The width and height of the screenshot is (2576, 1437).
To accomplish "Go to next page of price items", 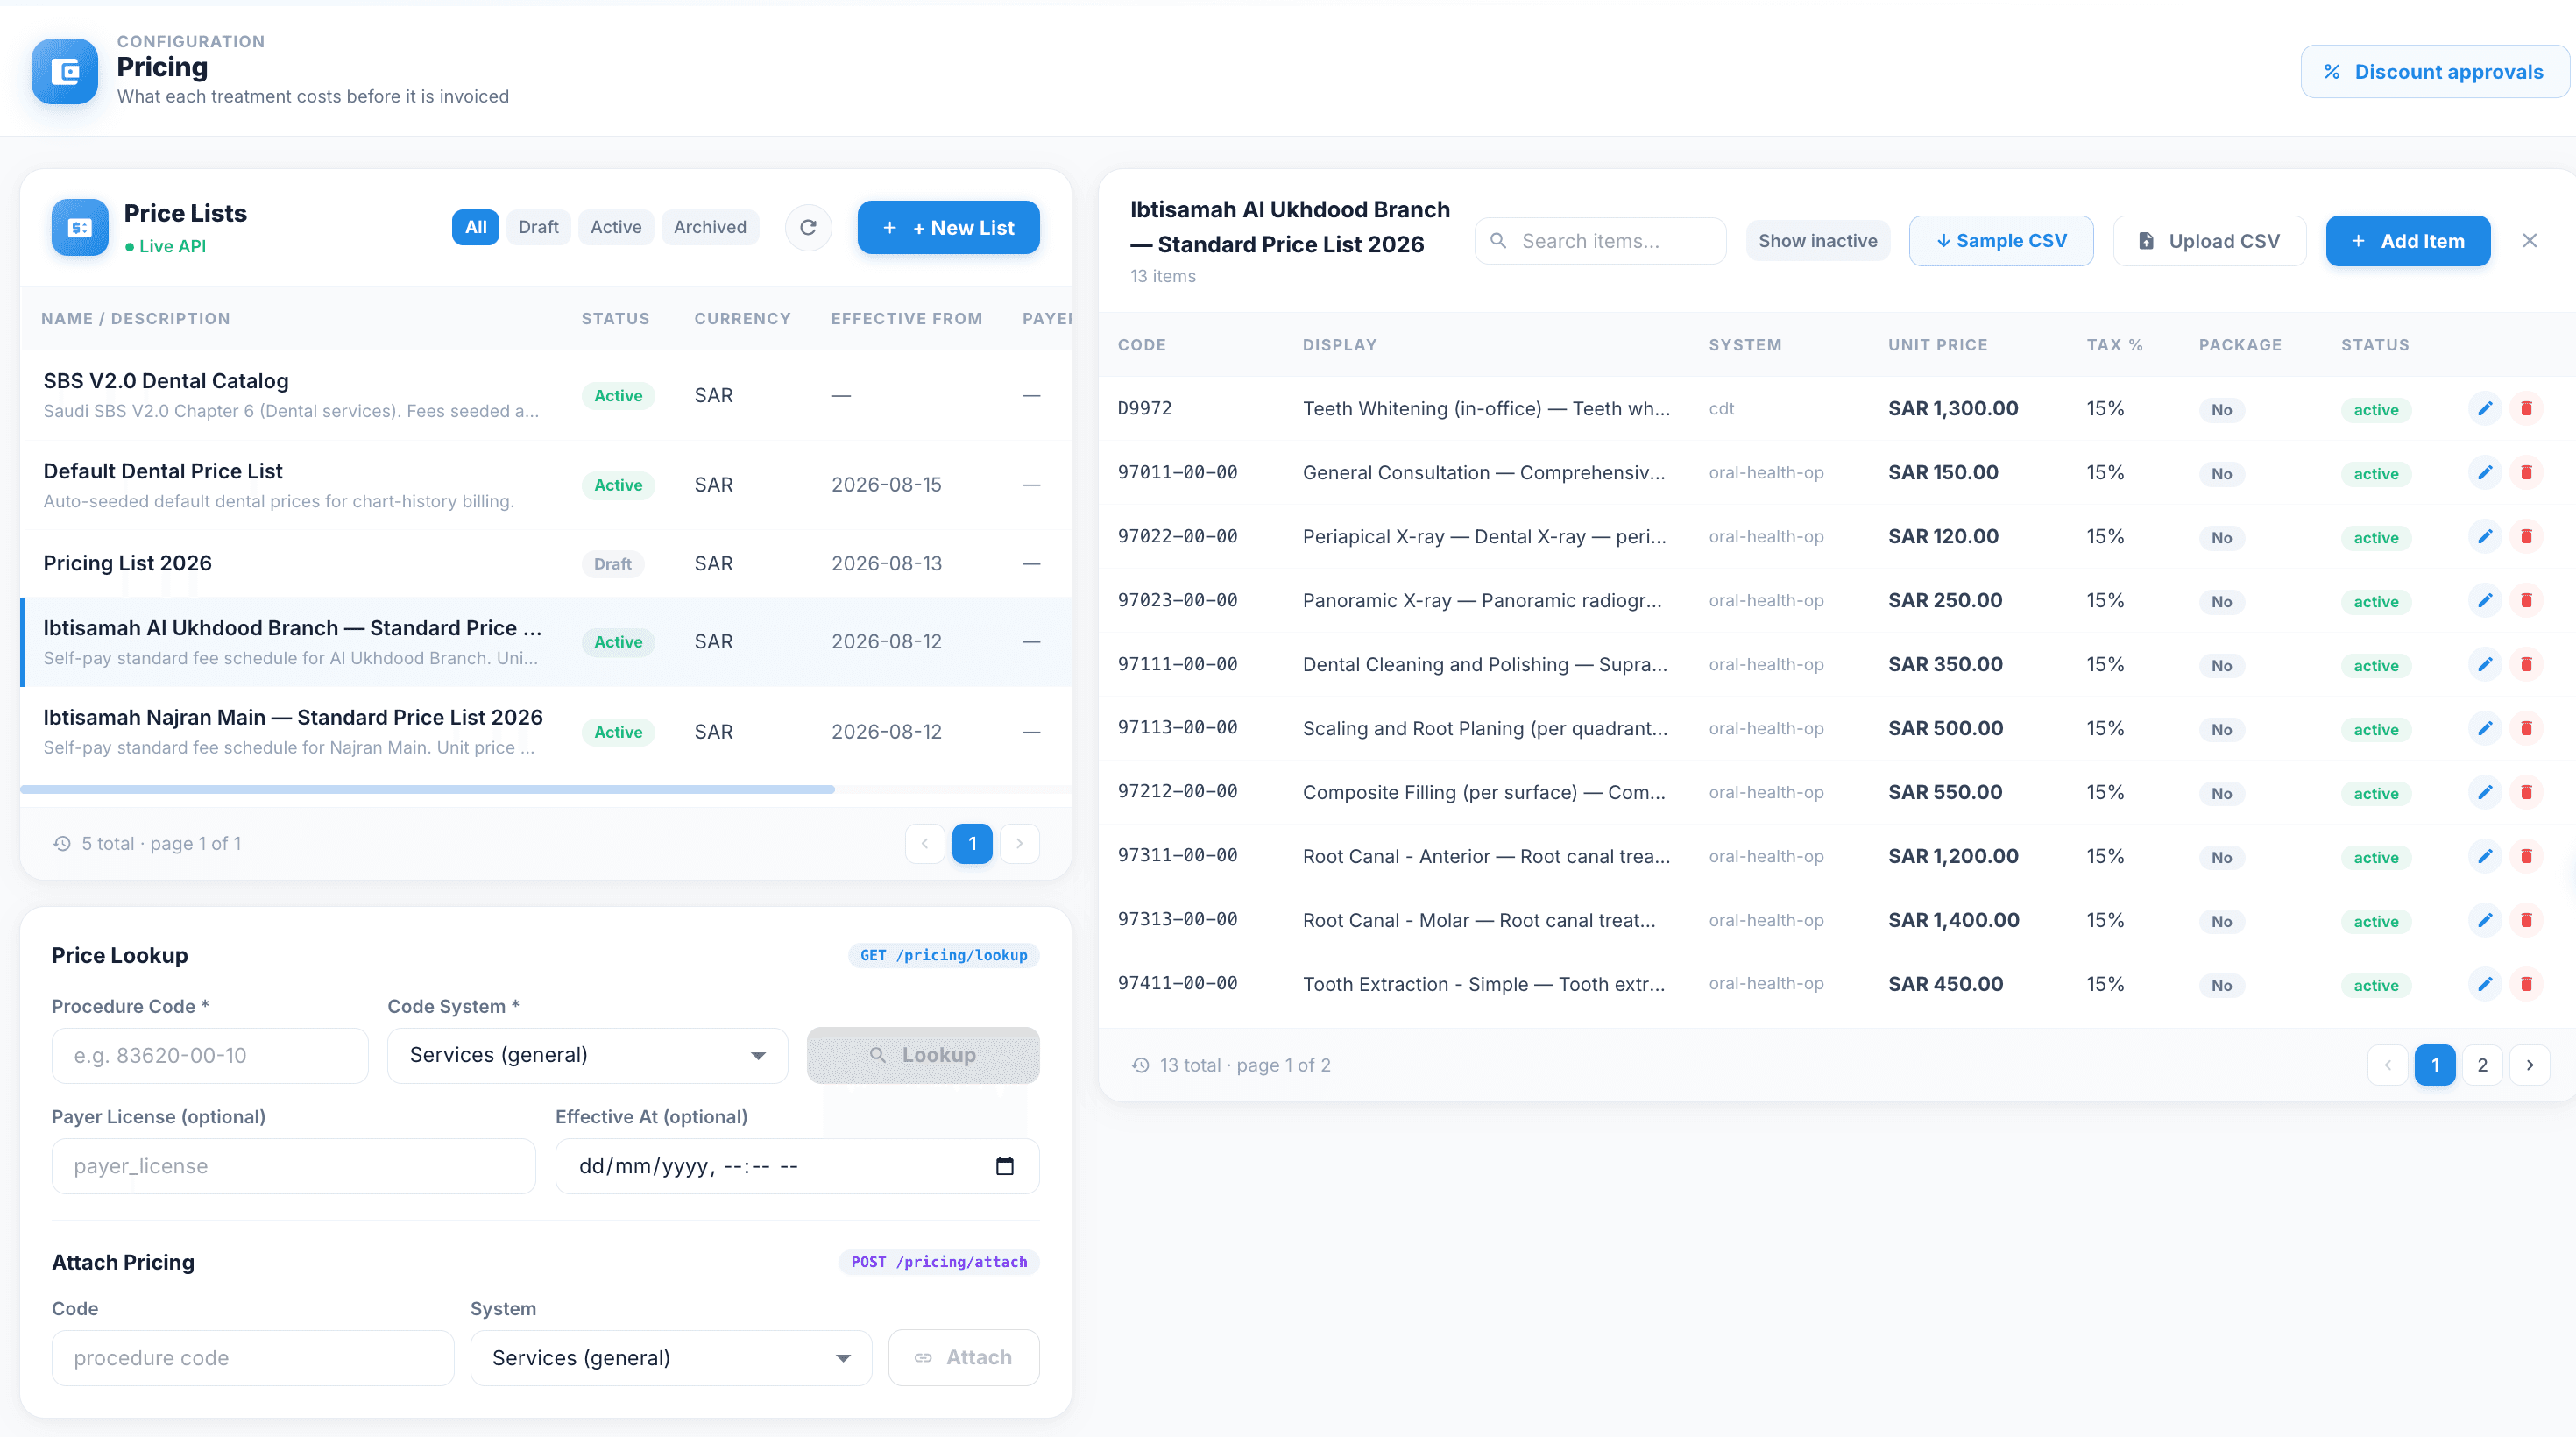I will pyautogui.click(x=2530, y=1065).
